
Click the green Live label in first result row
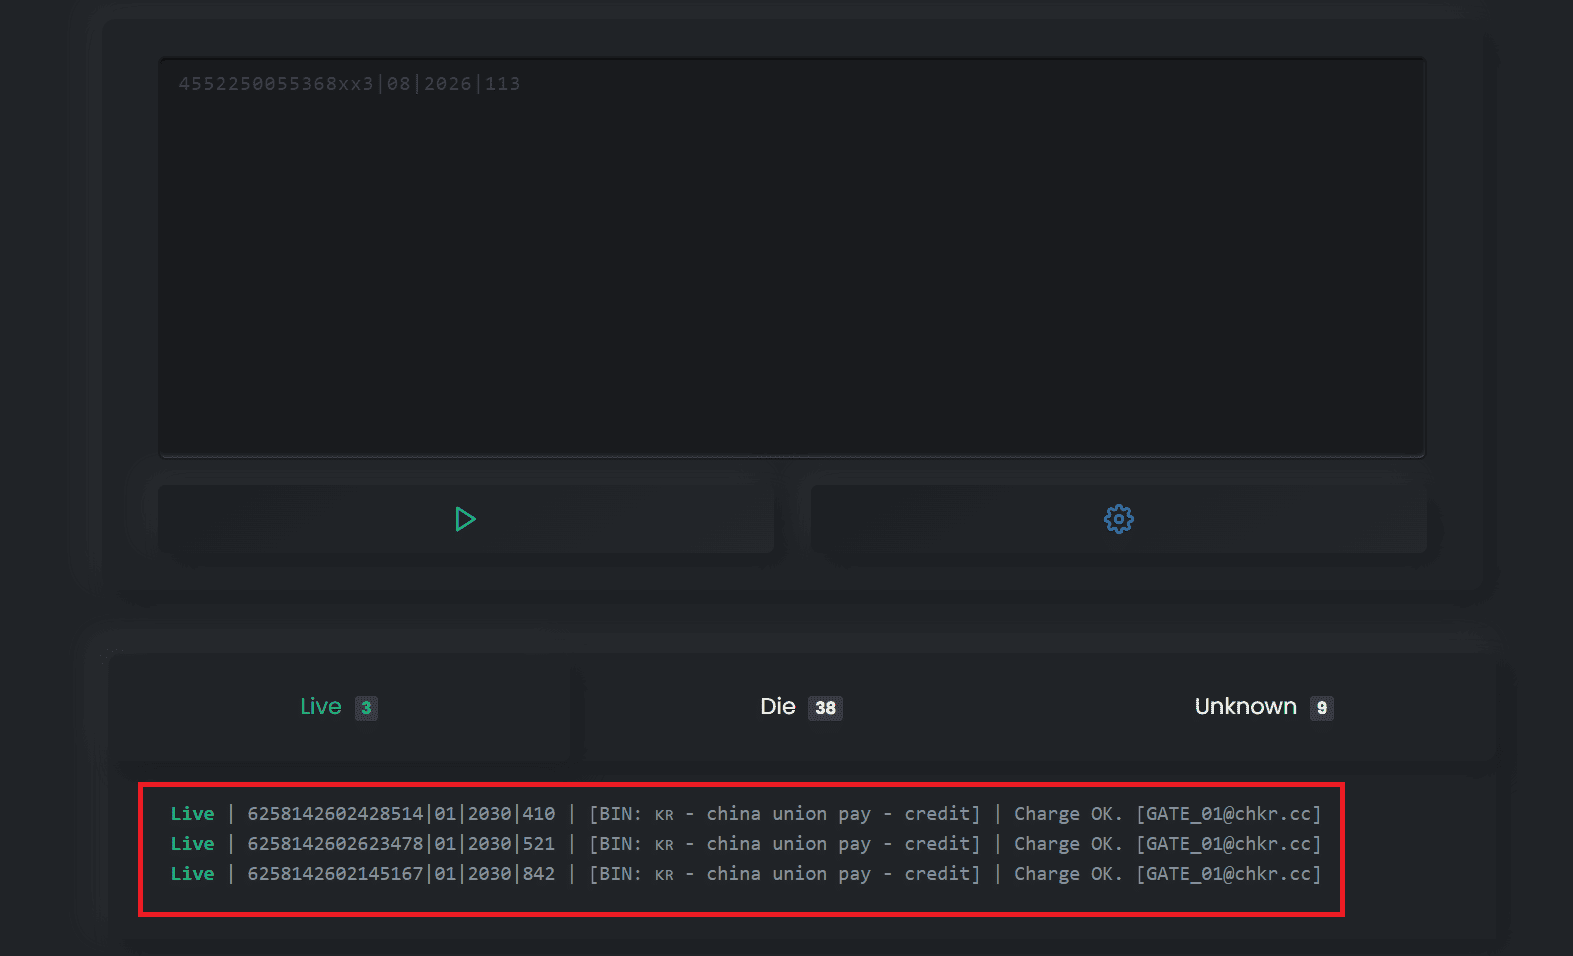(x=192, y=814)
